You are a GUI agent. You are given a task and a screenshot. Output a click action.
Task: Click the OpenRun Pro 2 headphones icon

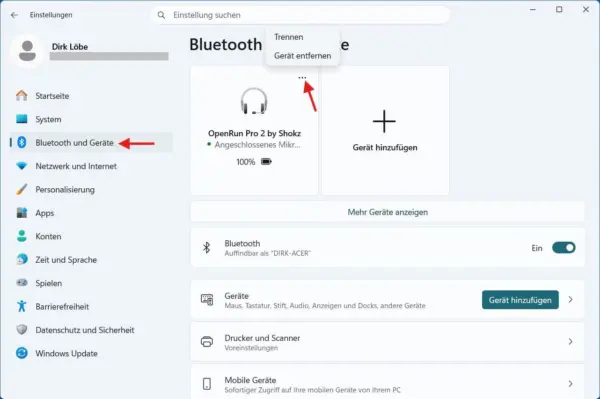[254, 101]
